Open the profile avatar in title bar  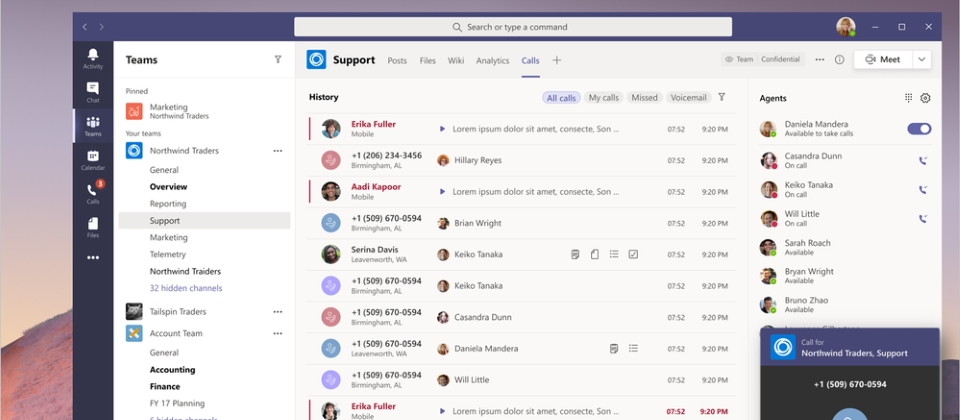[846, 26]
